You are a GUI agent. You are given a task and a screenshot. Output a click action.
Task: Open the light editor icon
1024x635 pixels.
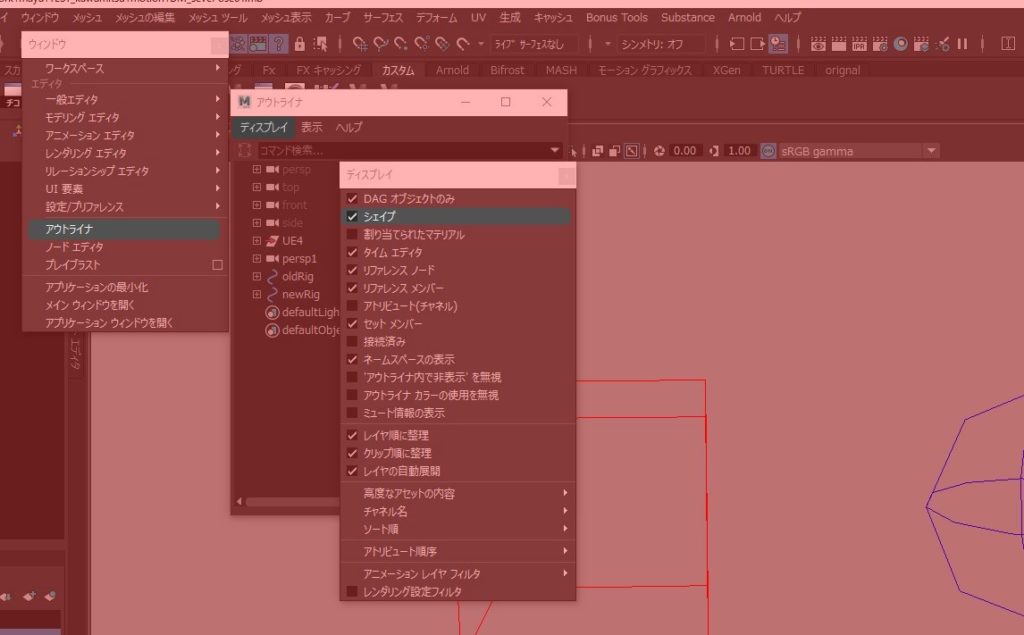tap(942, 44)
